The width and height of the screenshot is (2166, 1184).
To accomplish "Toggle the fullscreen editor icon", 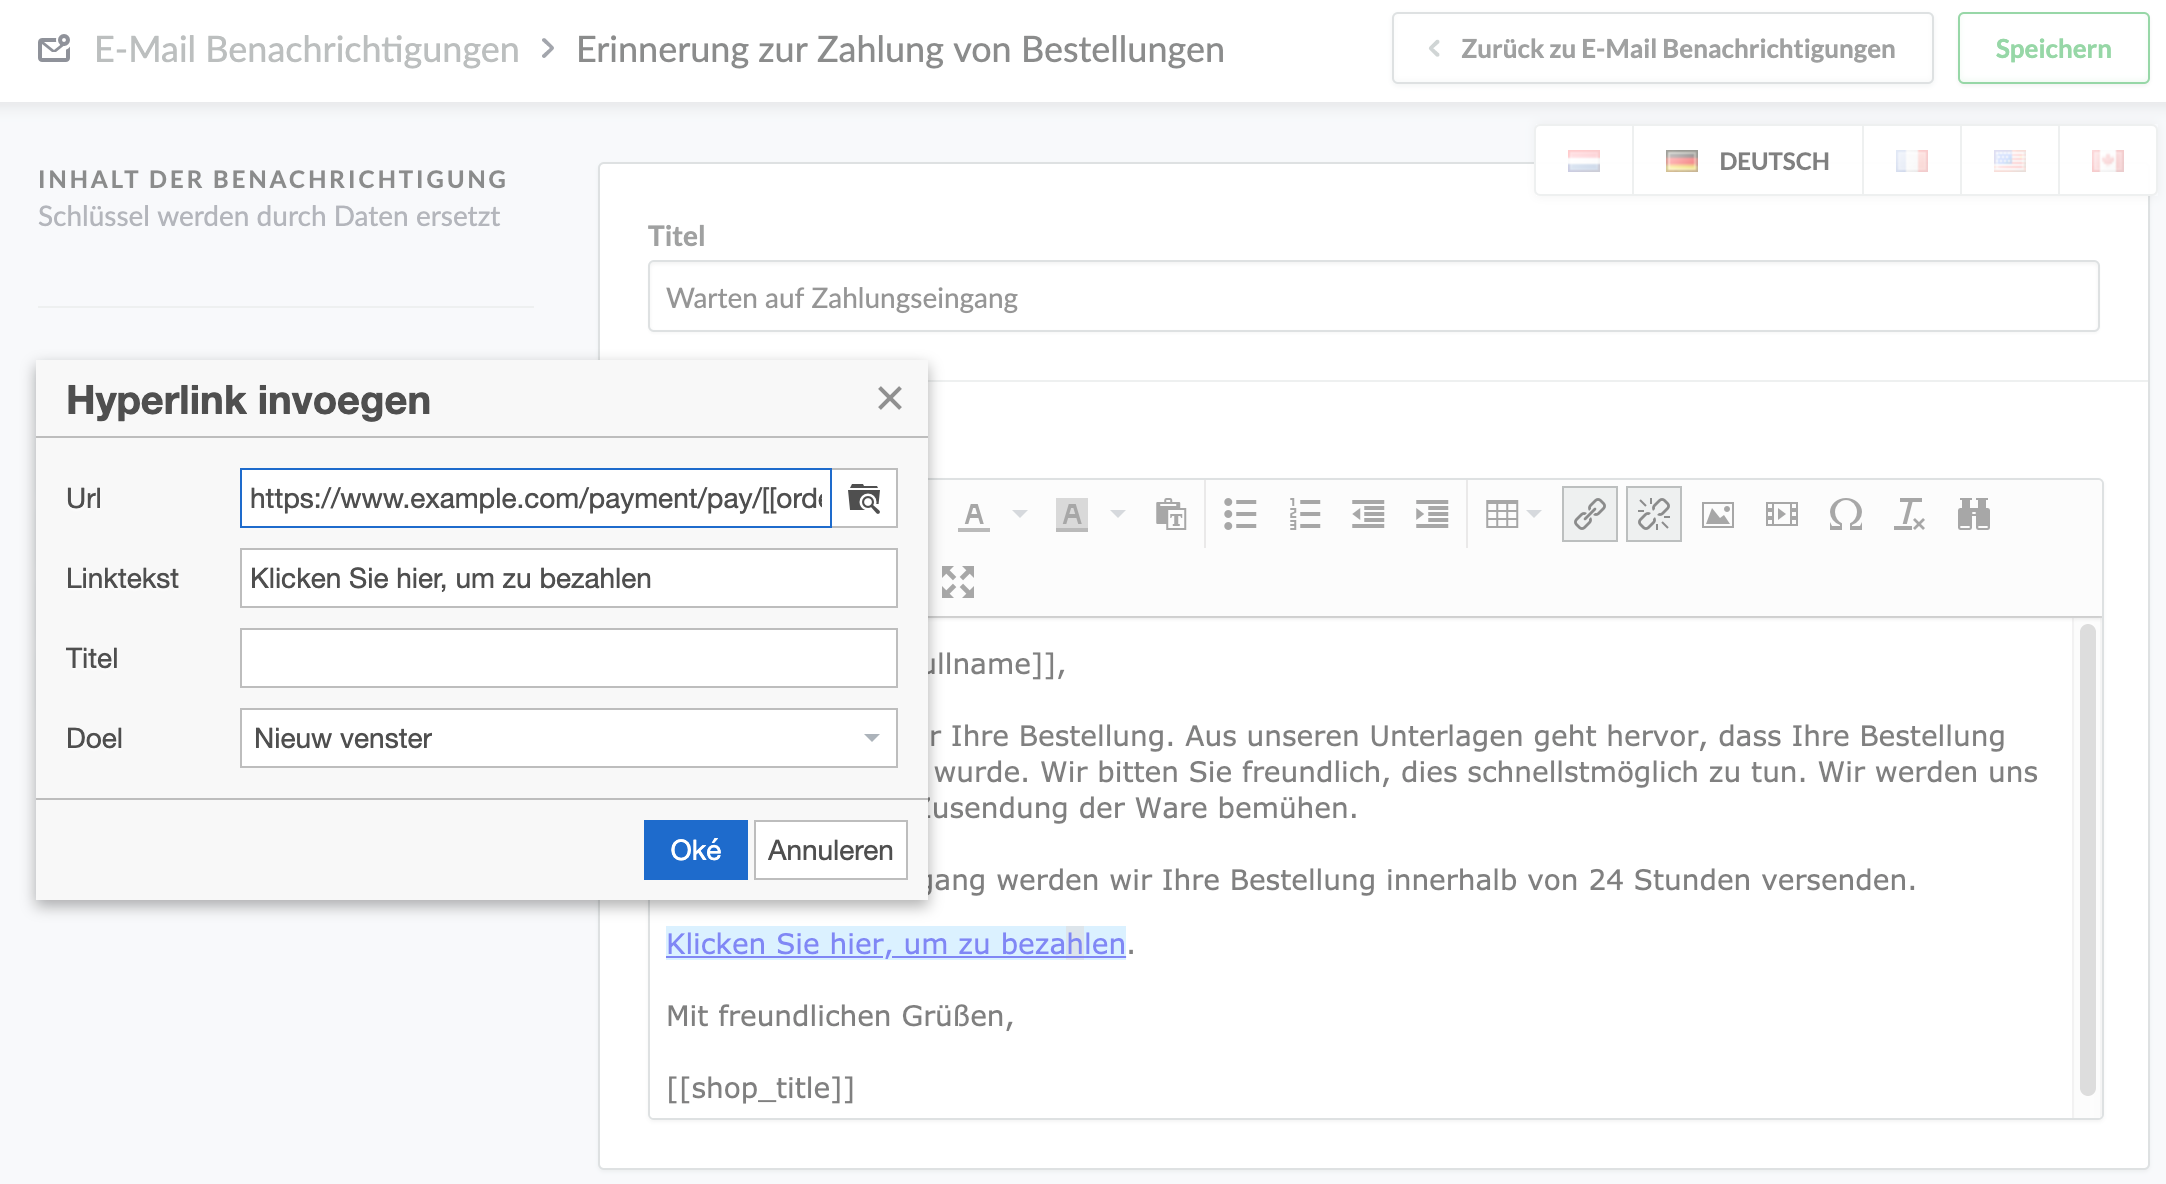I will pos(958,581).
